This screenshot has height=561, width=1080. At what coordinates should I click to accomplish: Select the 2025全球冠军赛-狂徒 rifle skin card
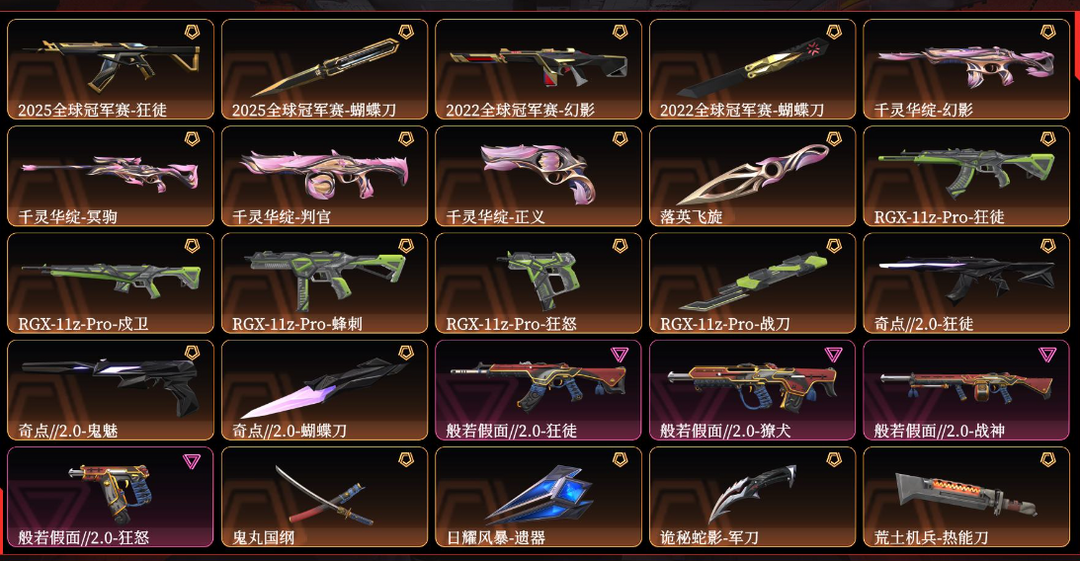tap(110, 69)
